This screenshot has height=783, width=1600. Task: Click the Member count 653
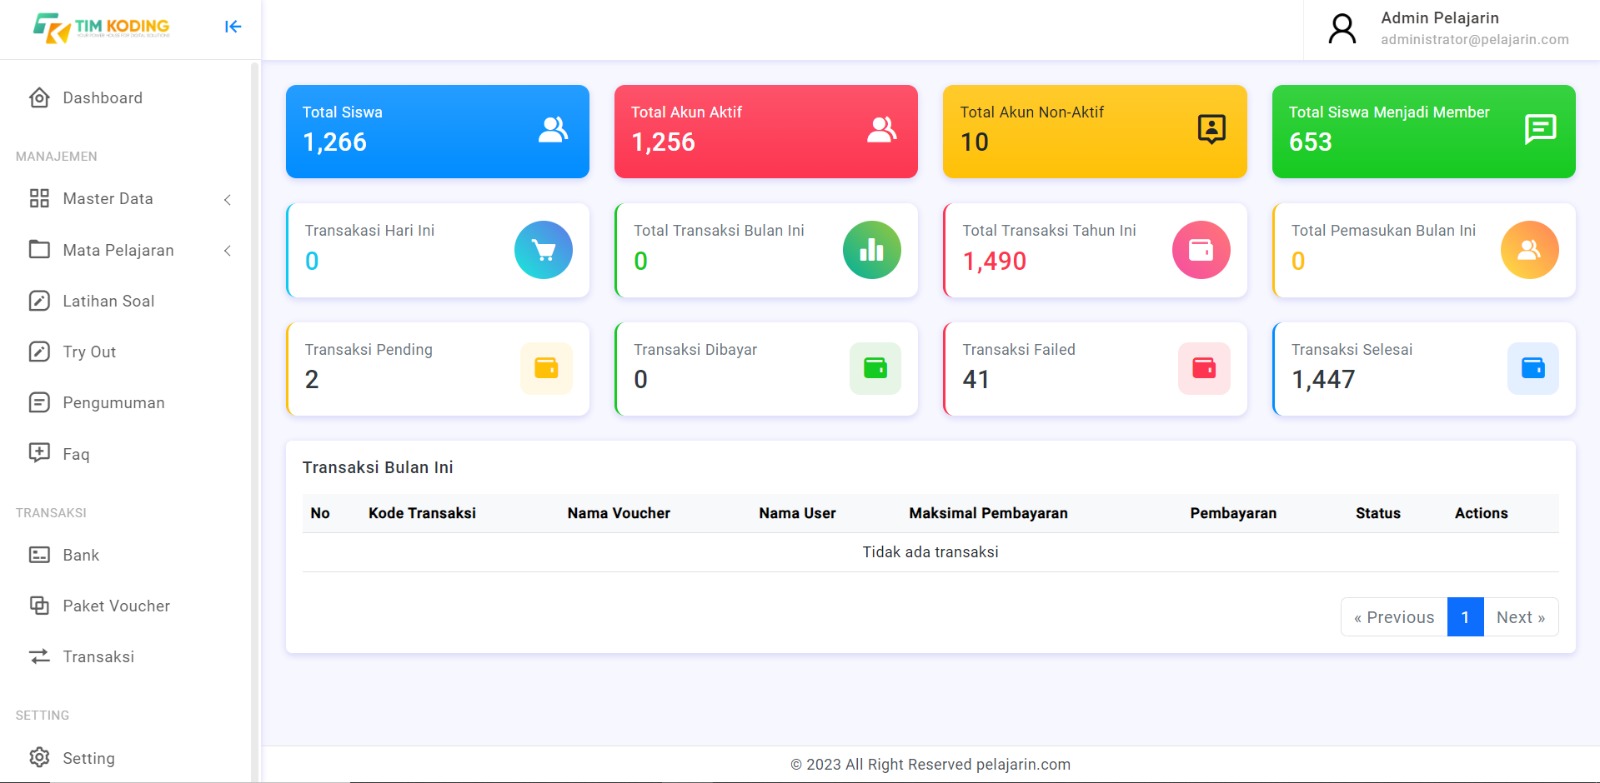tap(1310, 142)
